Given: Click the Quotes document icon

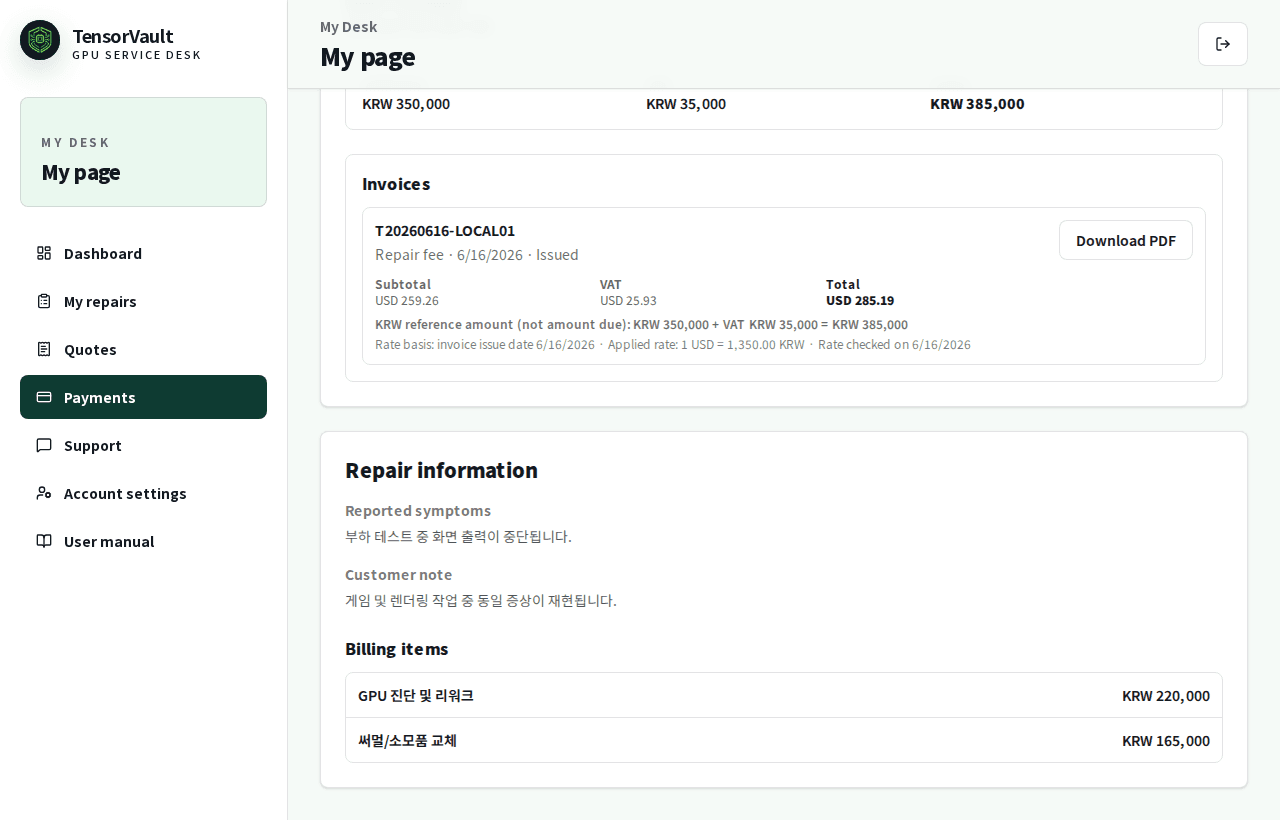Looking at the screenshot, I should coord(44,349).
